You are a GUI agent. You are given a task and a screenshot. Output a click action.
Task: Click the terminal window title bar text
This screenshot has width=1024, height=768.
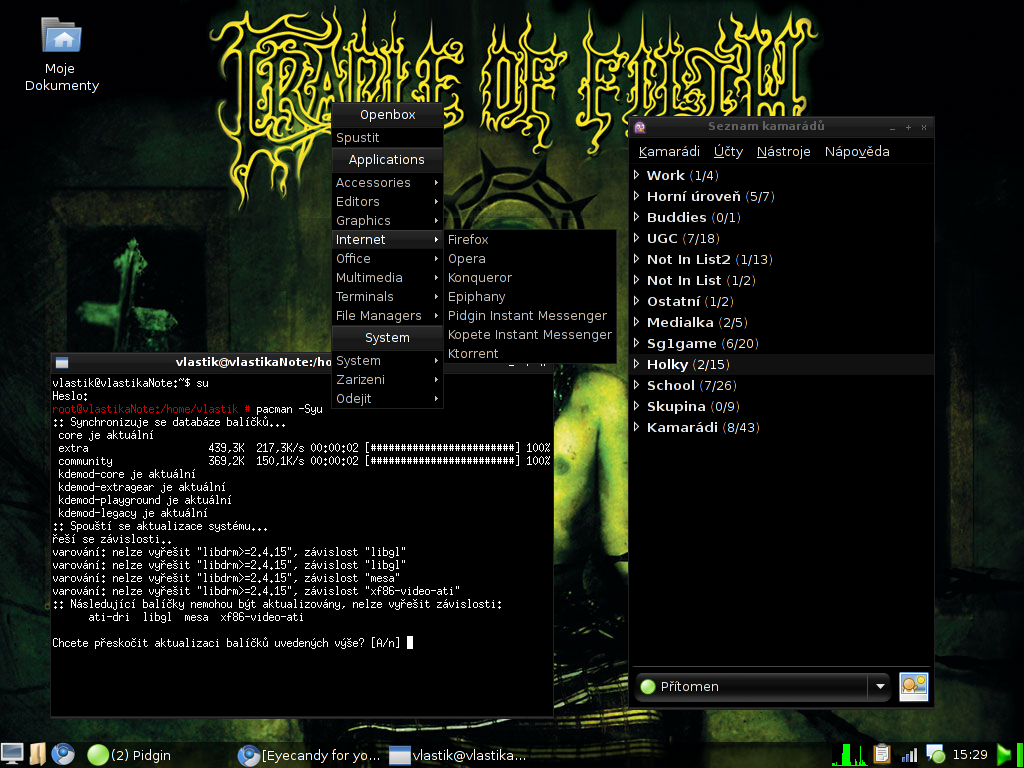point(253,362)
